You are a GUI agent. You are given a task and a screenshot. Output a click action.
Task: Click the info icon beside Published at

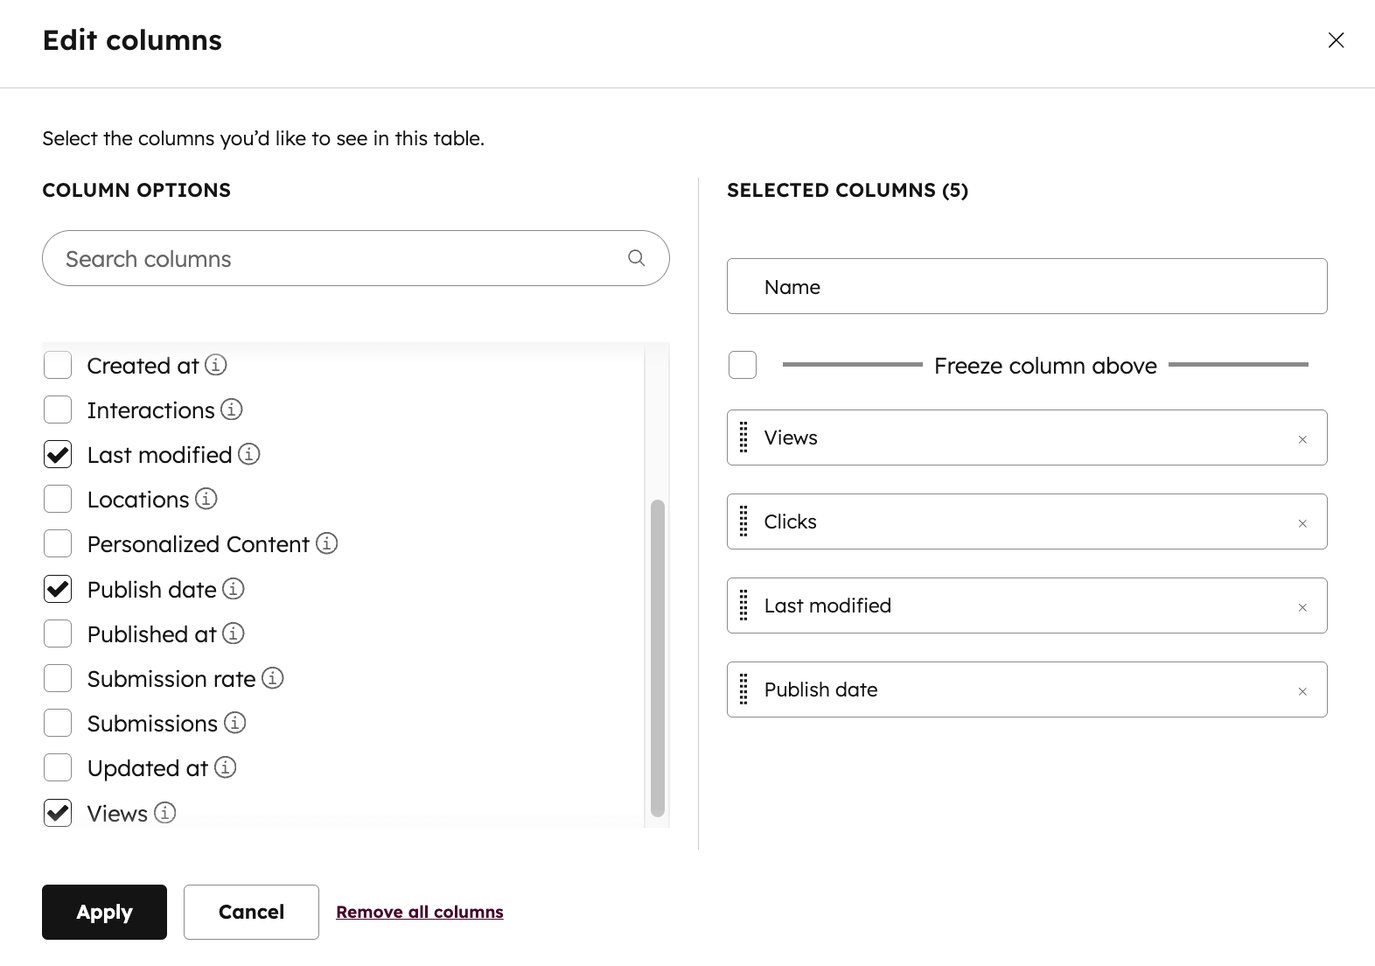click(x=232, y=632)
